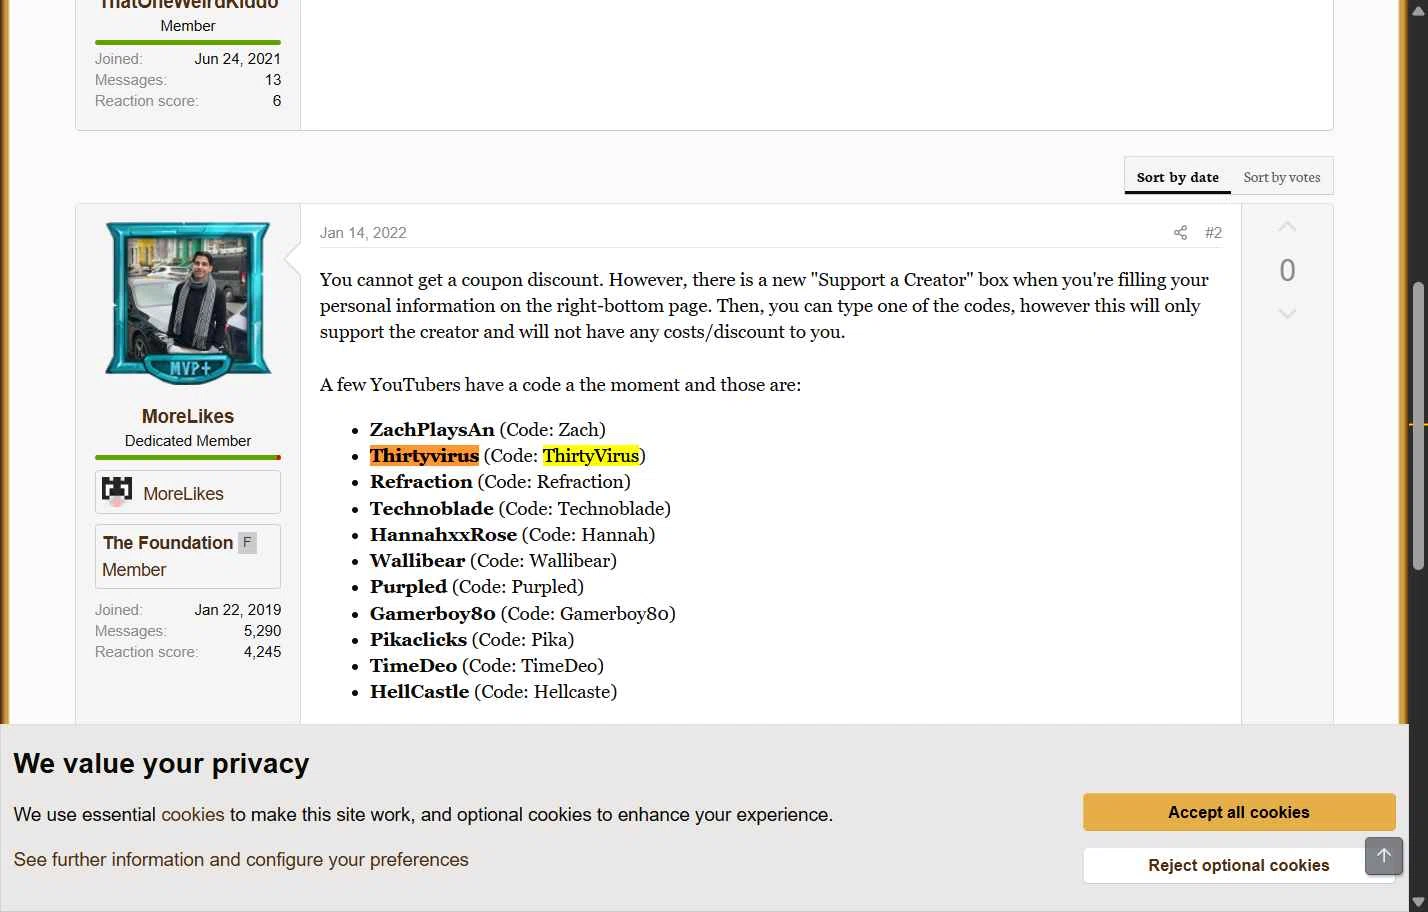Click HellCastle in the creator list
This screenshot has height=912, width=1428.
pos(419,692)
